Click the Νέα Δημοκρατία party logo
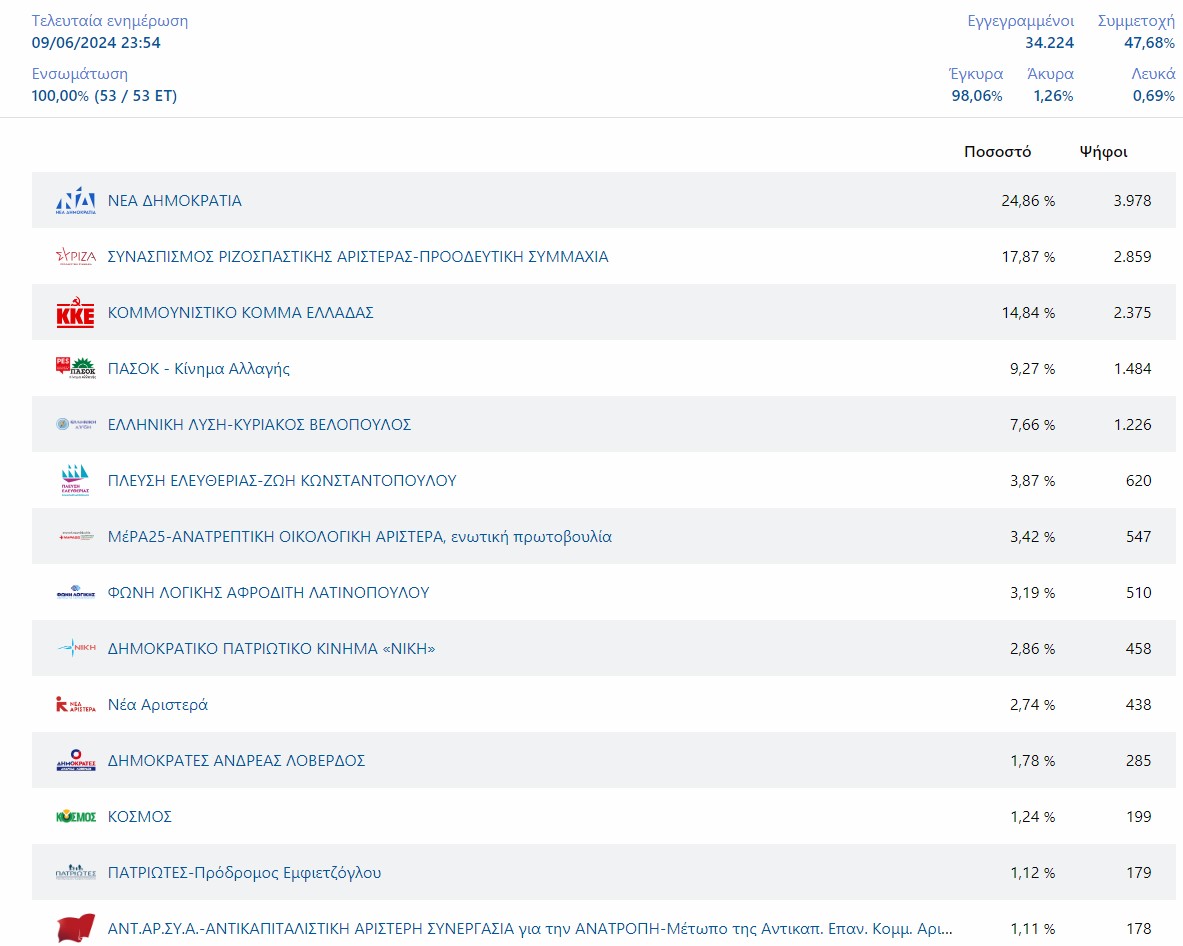 coord(75,201)
